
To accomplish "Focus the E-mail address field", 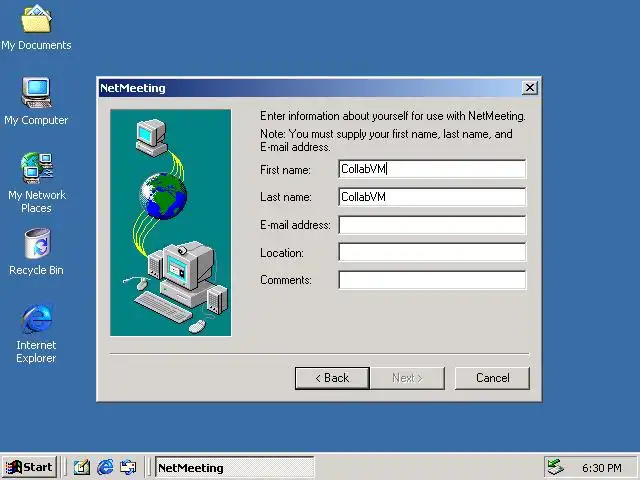I will (x=432, y=225).
